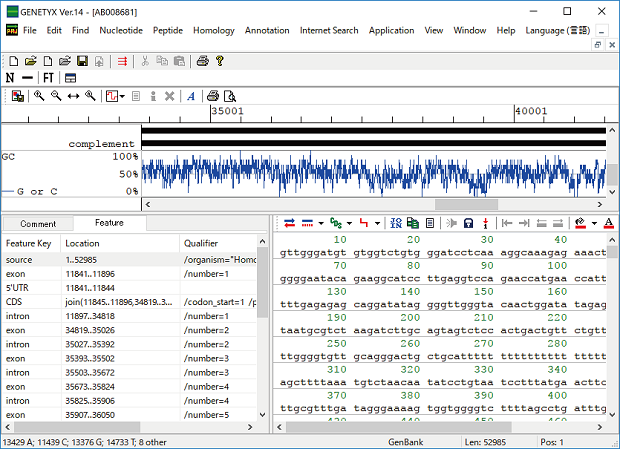Click the red underlined A font color

(x=608, y=222)
